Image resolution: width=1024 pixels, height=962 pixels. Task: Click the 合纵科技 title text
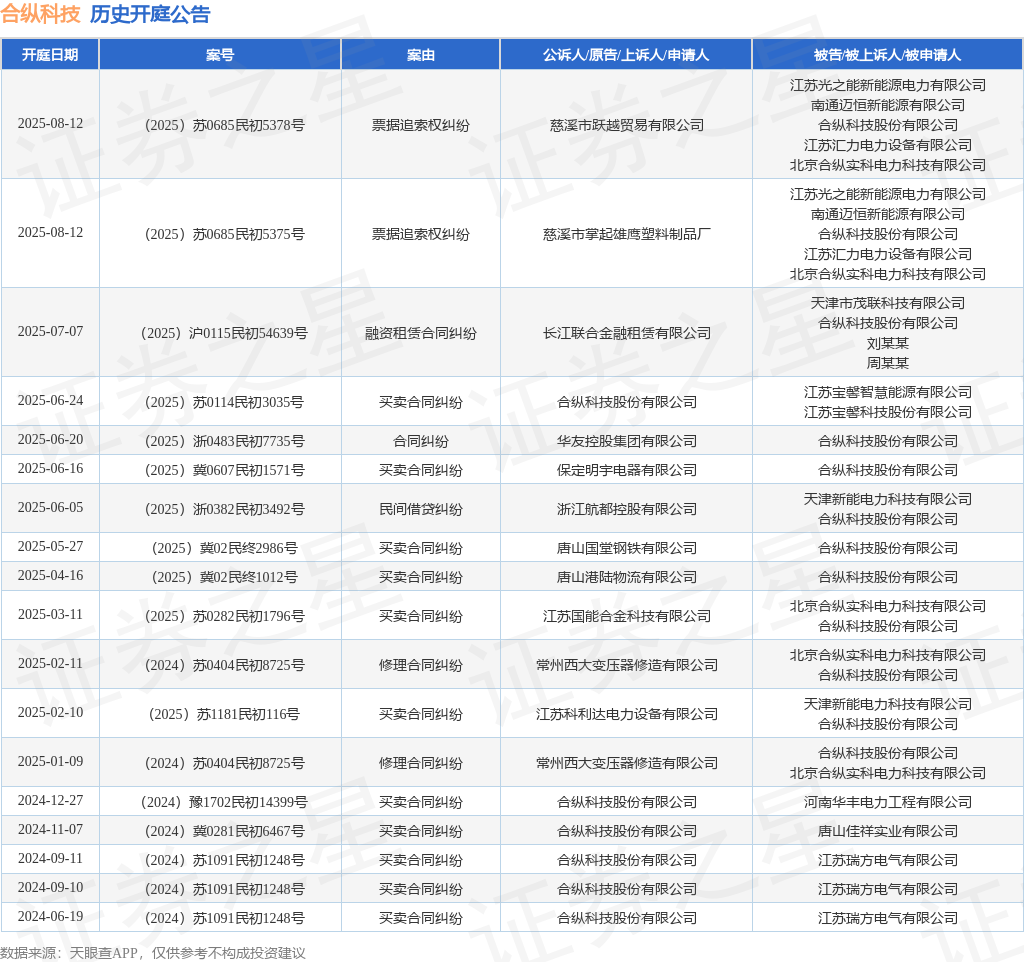(40, 14)
